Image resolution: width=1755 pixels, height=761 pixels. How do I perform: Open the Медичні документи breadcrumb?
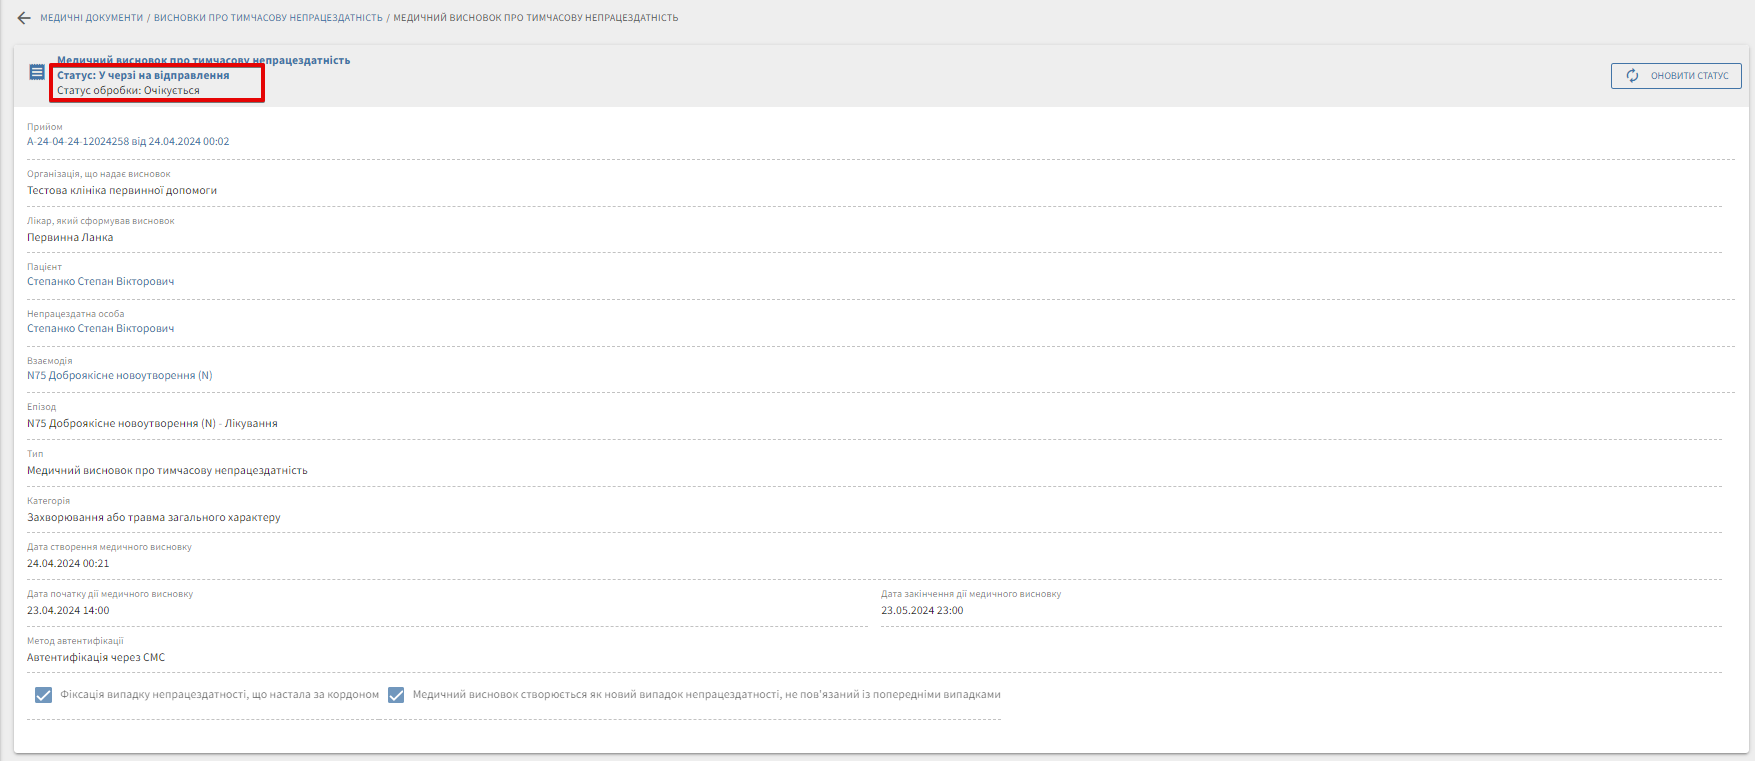pos(91,18)
